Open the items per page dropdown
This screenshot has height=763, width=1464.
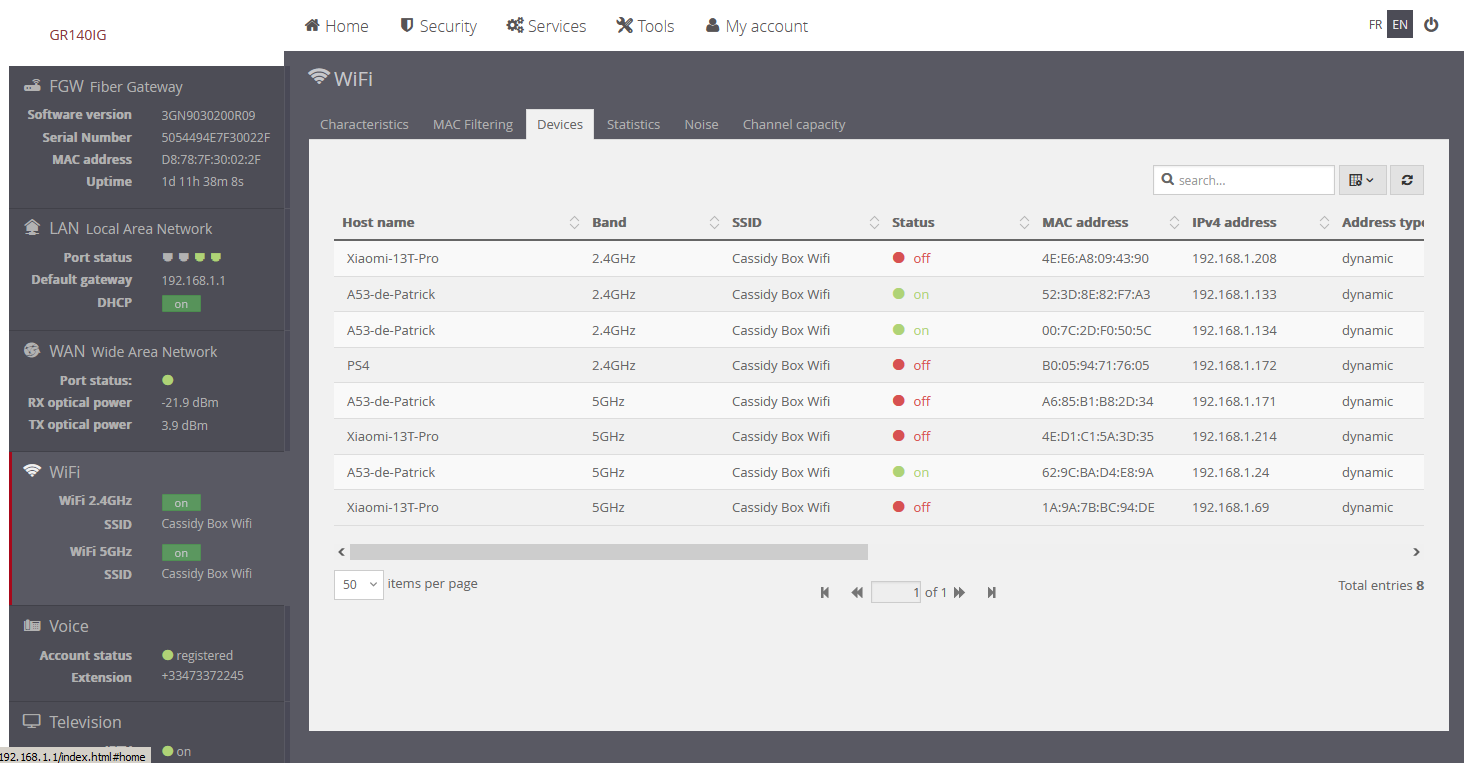pyautogui.click(x=358, y=585)
